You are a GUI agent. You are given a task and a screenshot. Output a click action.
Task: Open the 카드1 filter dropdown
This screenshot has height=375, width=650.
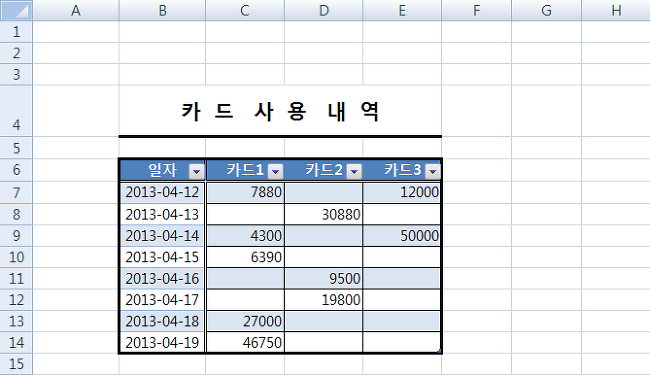click(275, 171)
